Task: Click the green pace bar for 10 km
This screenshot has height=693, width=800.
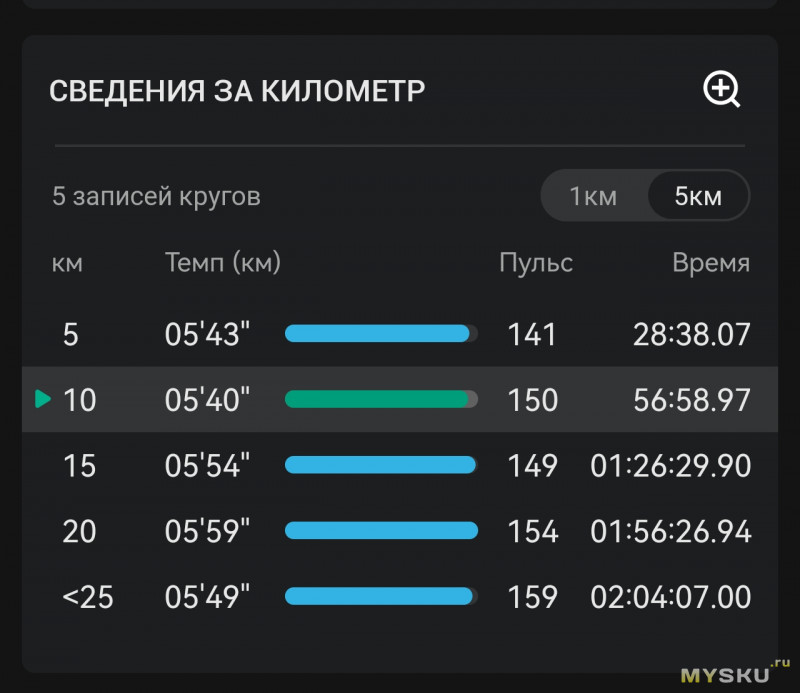Action: [381, 399]
